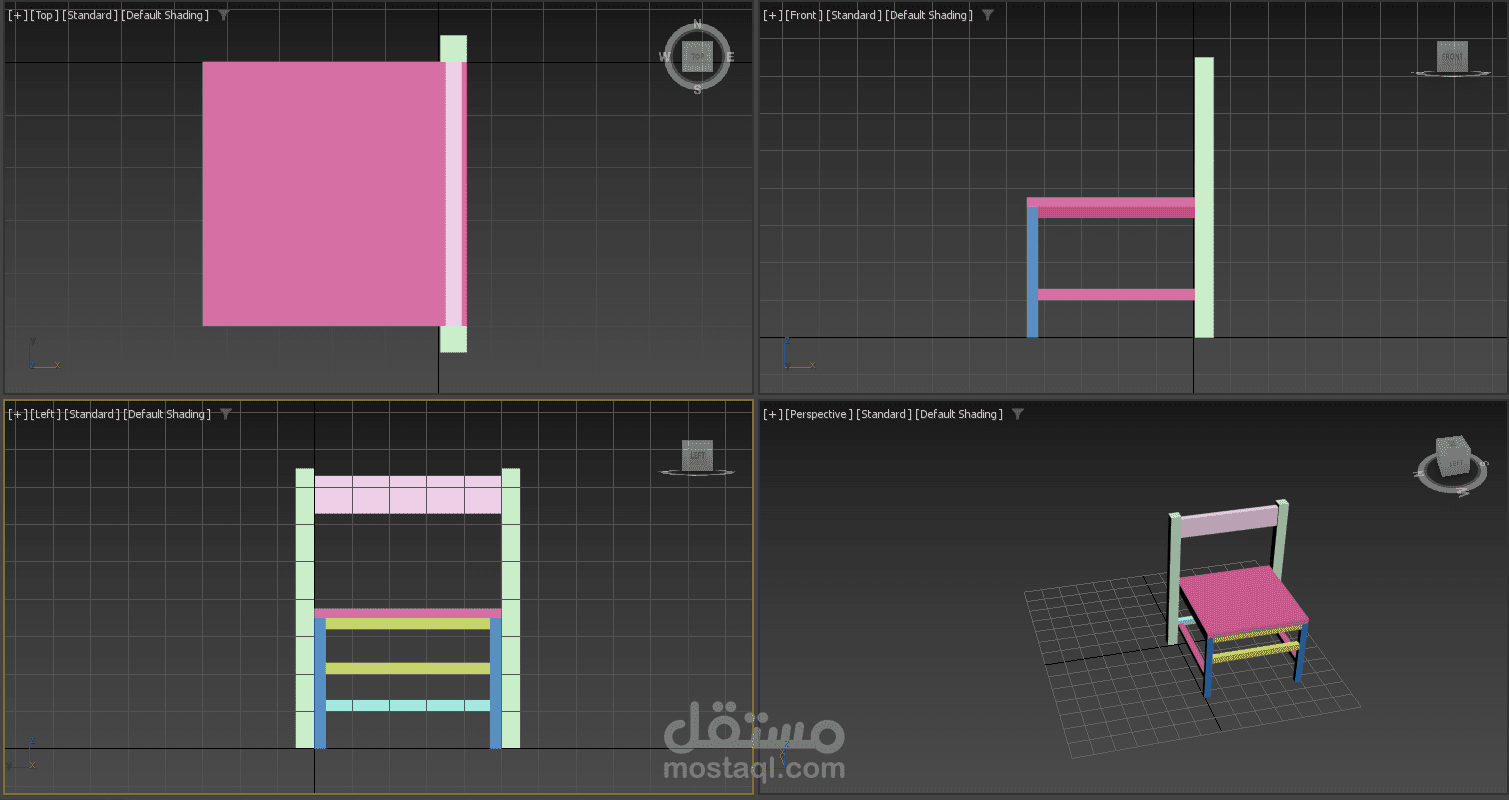The image size is (1509, 800).
Task: Click the E compass point on the Top ViewCube
Action: [730, 57]
